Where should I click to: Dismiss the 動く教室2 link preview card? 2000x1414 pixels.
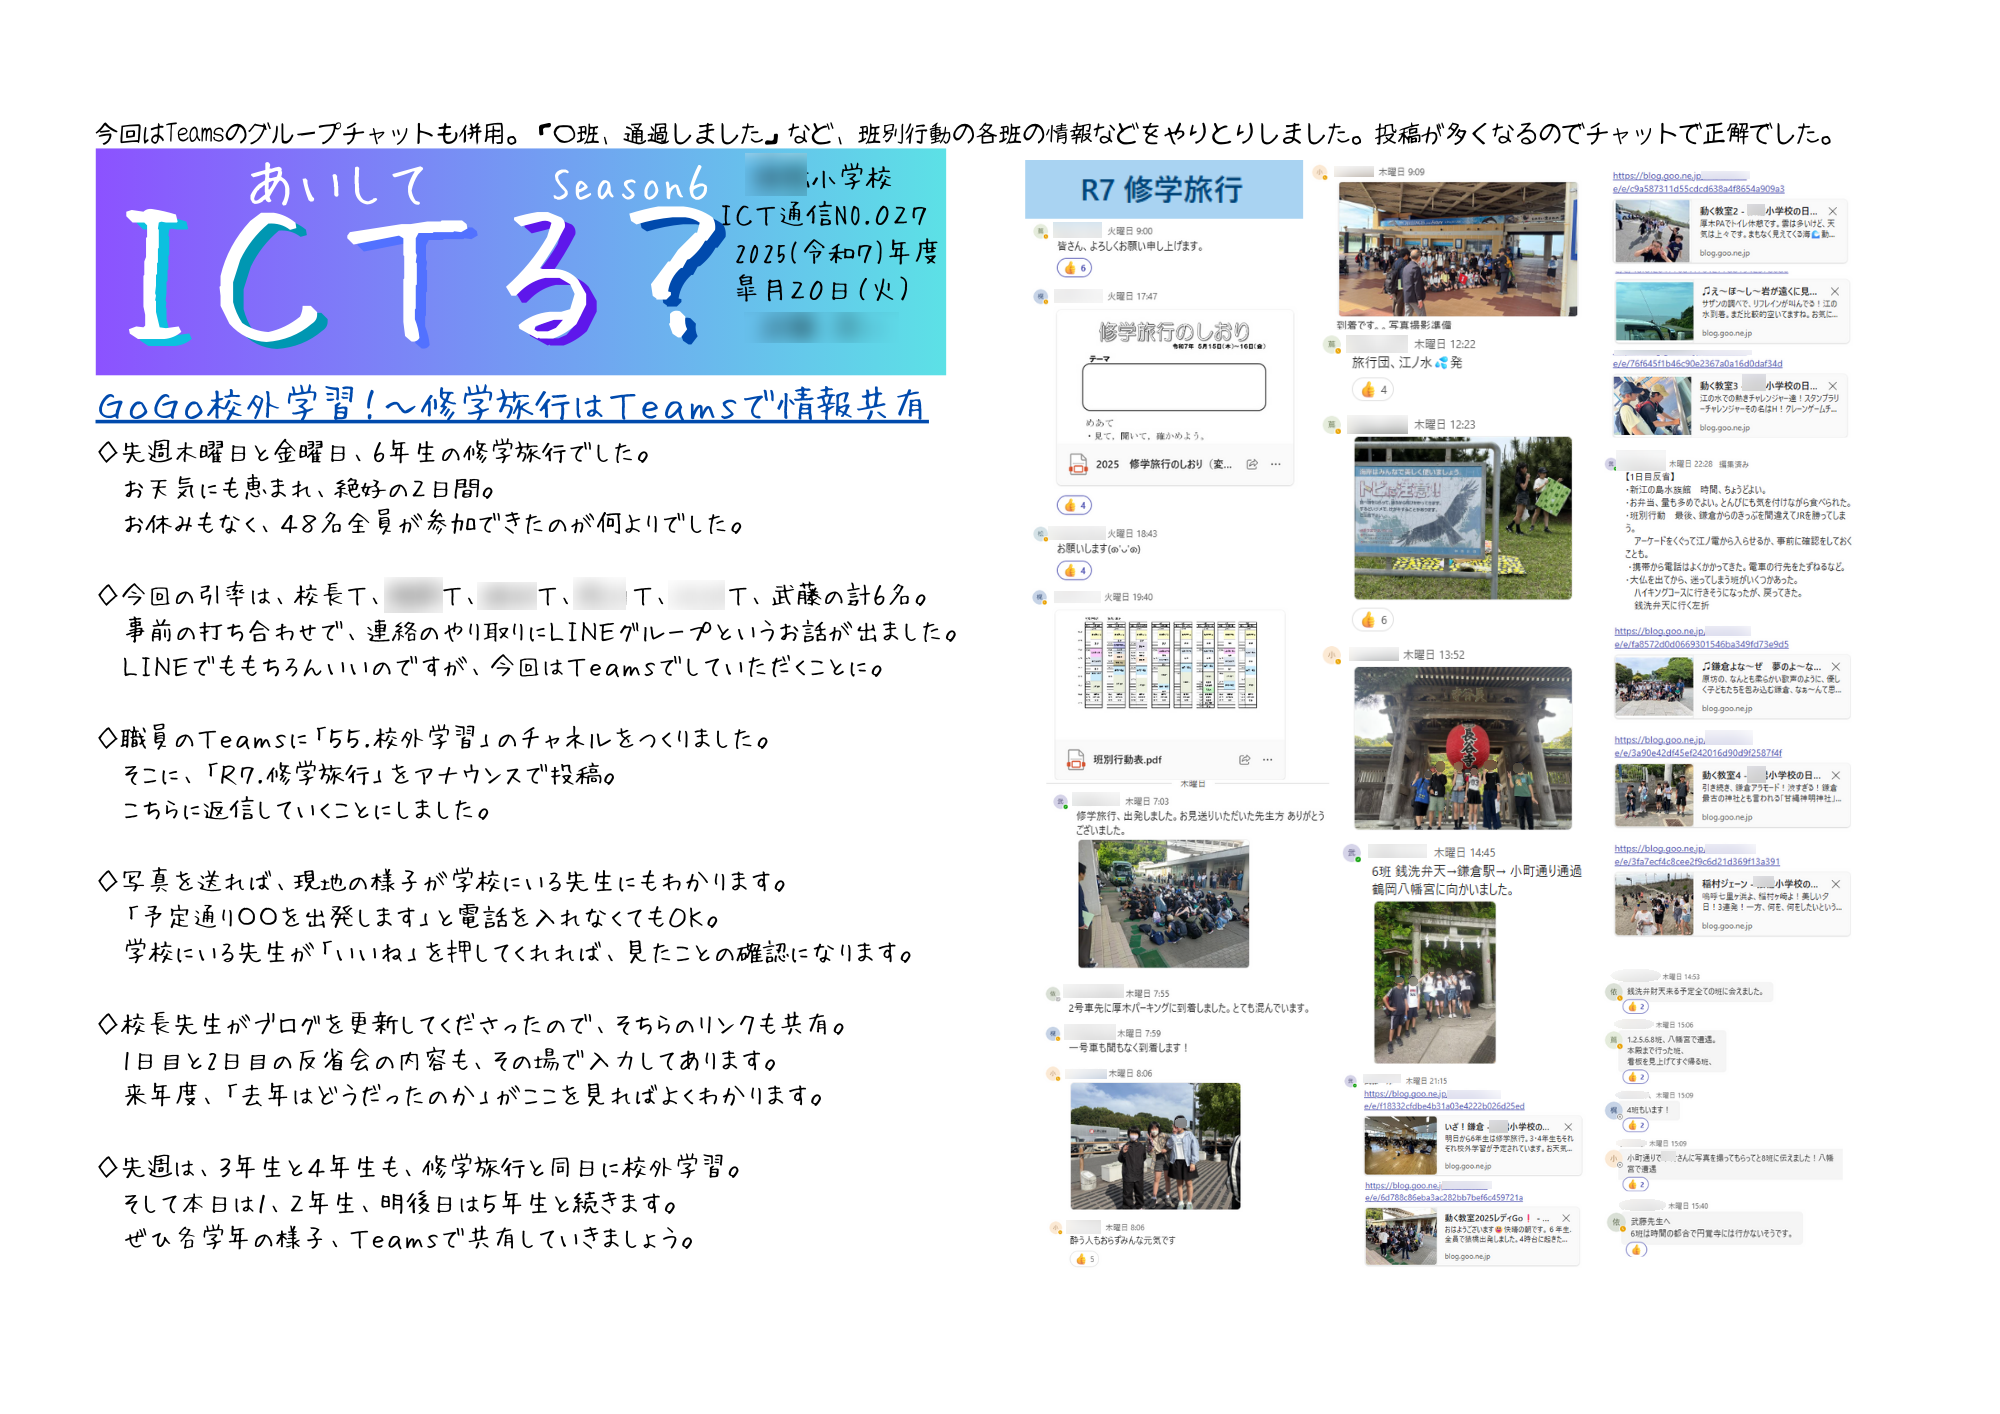[1833, 211]
